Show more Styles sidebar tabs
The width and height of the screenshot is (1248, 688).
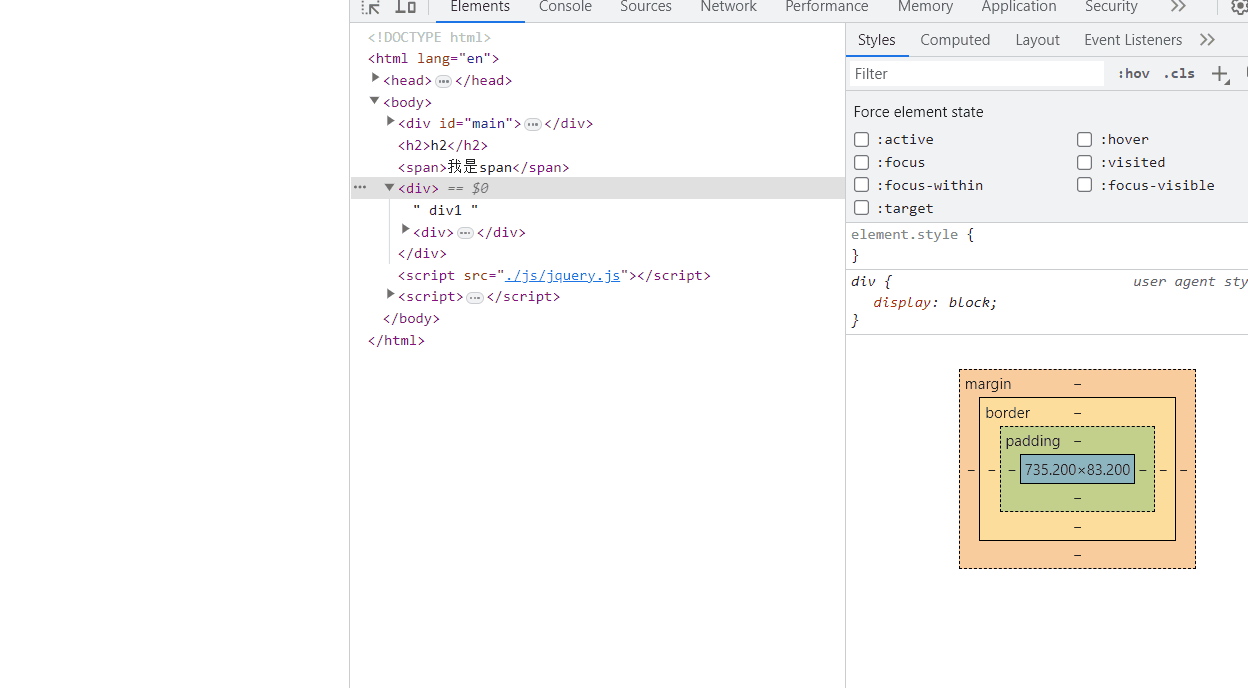click(x=1207, y=40)
